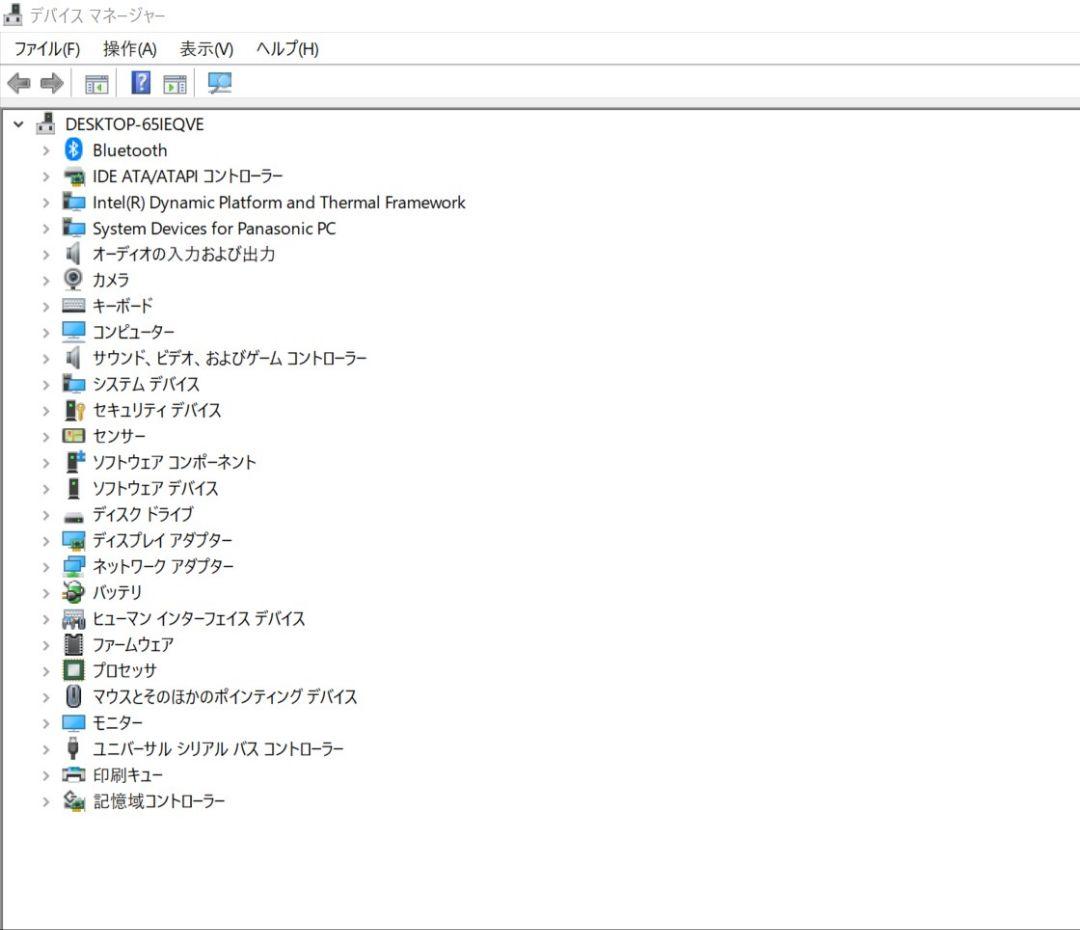Screen dimensions: 1080x930
Task: Click the 印刷キュー printer icon
Action: click(x=74, y=775)
